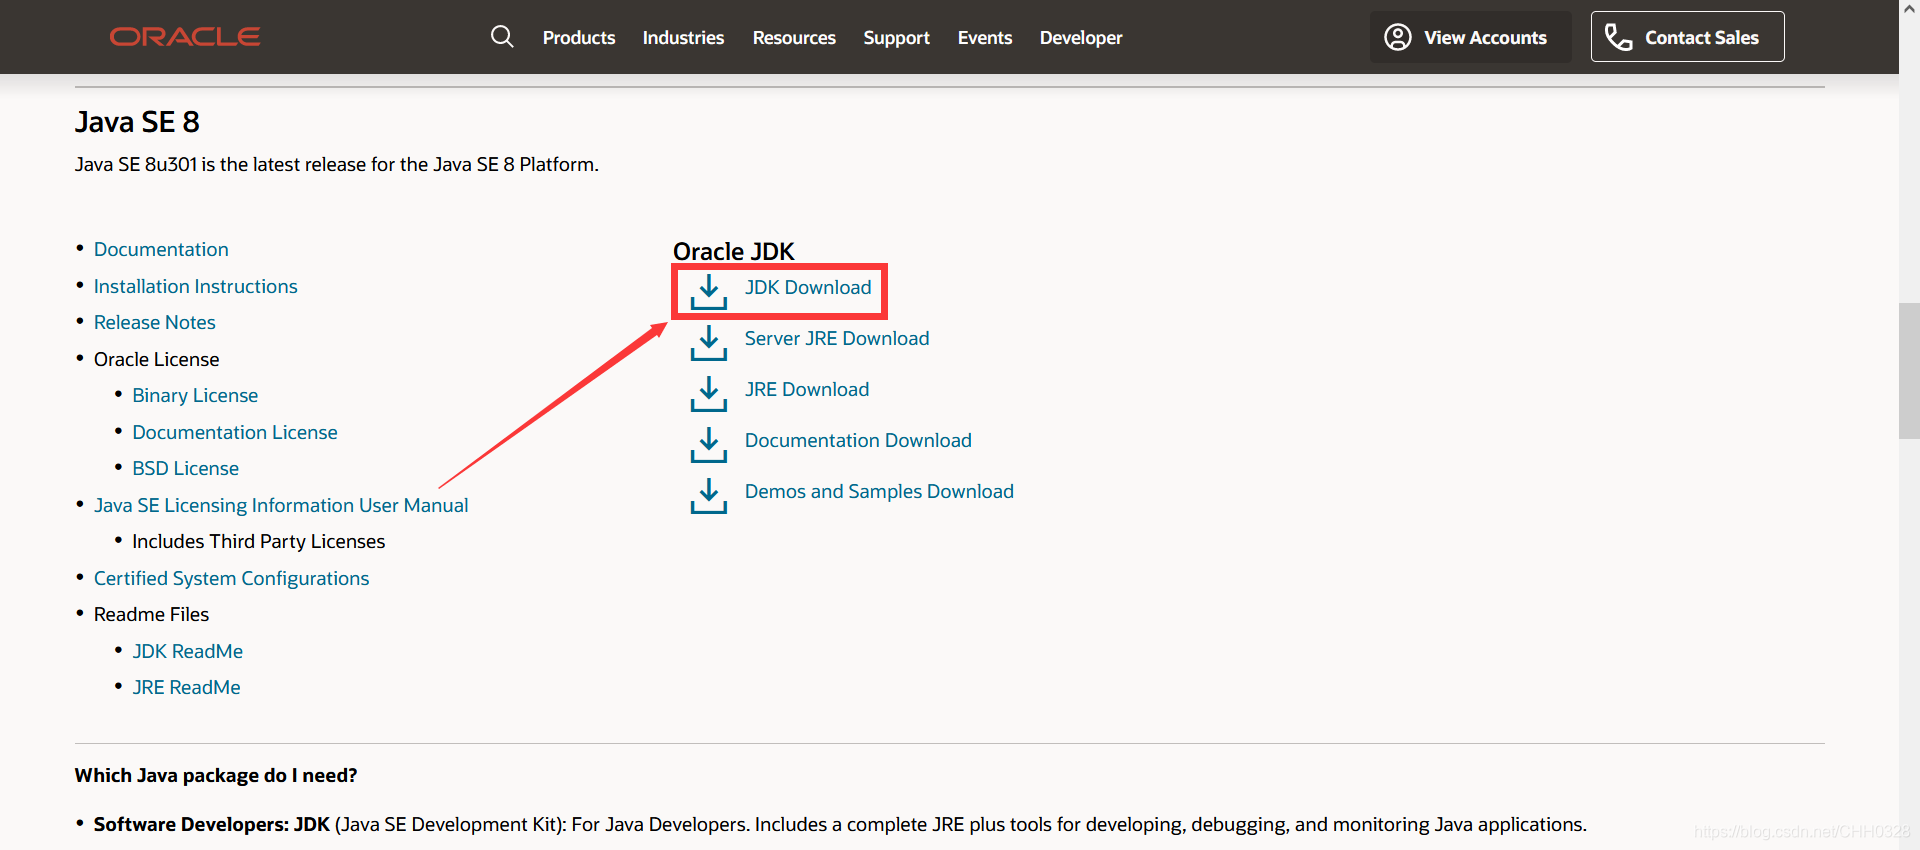
Task: Open Demos and Samples Download link
Action: [879, 491]
